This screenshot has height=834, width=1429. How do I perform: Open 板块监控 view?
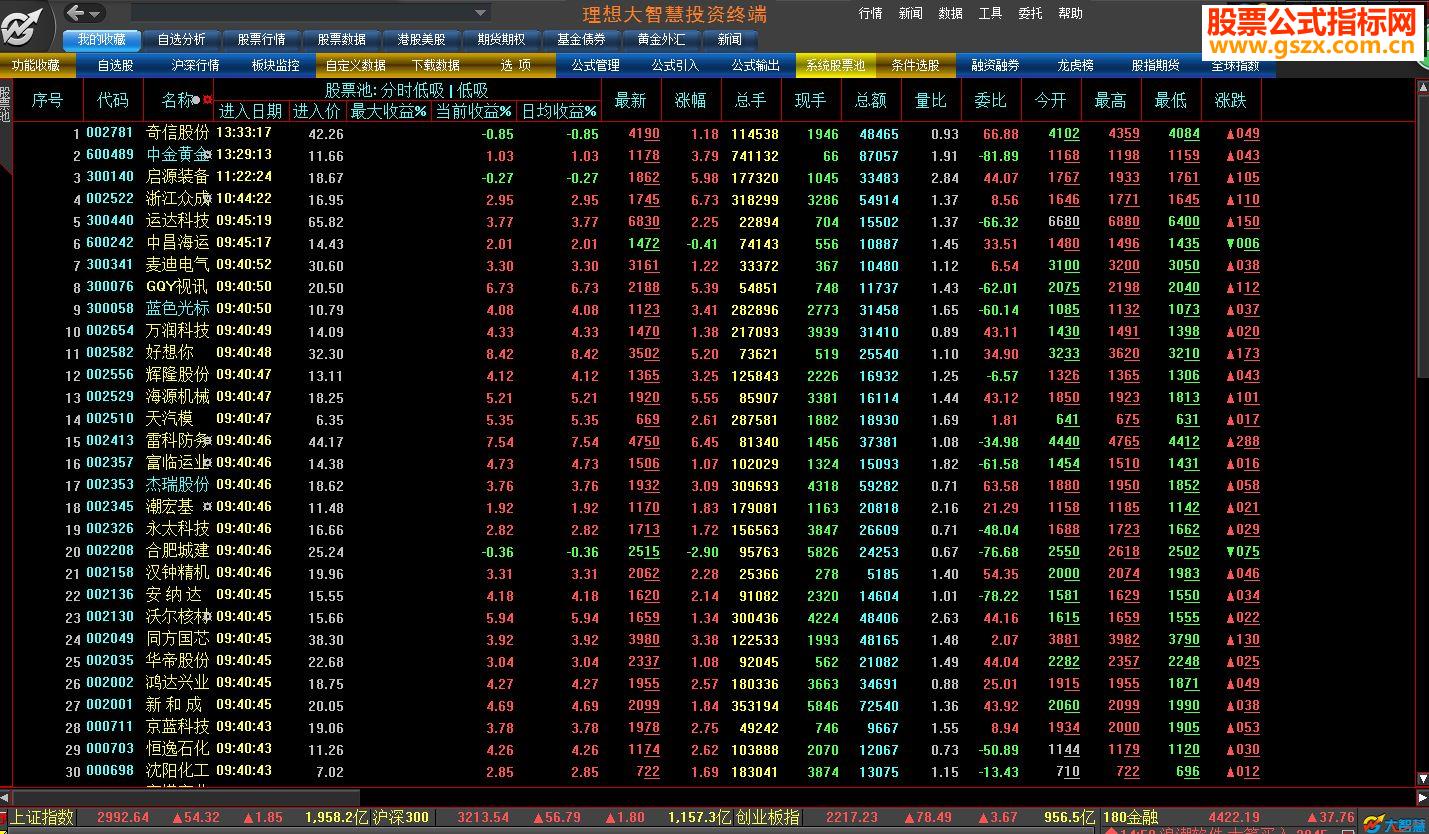276,65
